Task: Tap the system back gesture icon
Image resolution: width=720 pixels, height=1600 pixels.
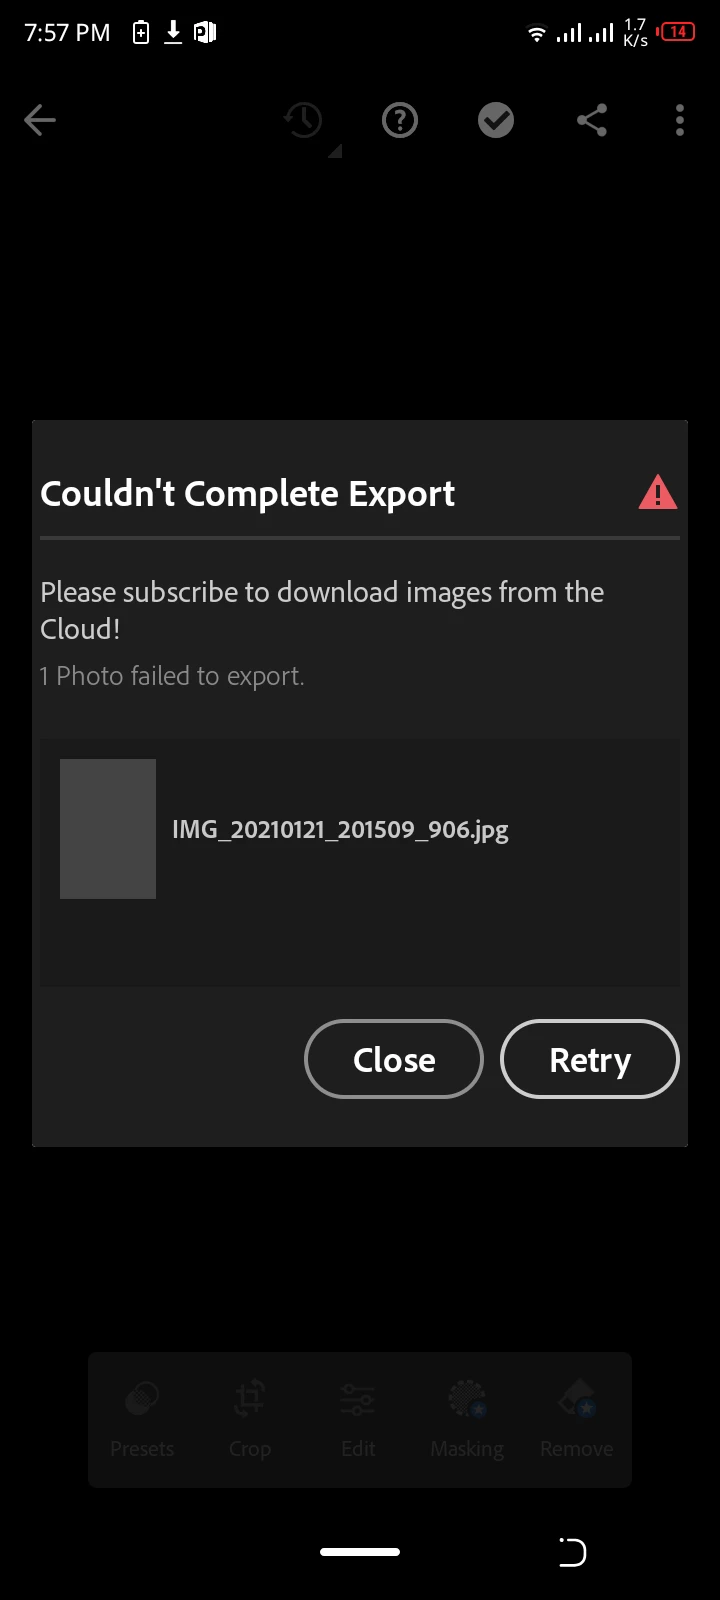Action: tap(572, 1552)
